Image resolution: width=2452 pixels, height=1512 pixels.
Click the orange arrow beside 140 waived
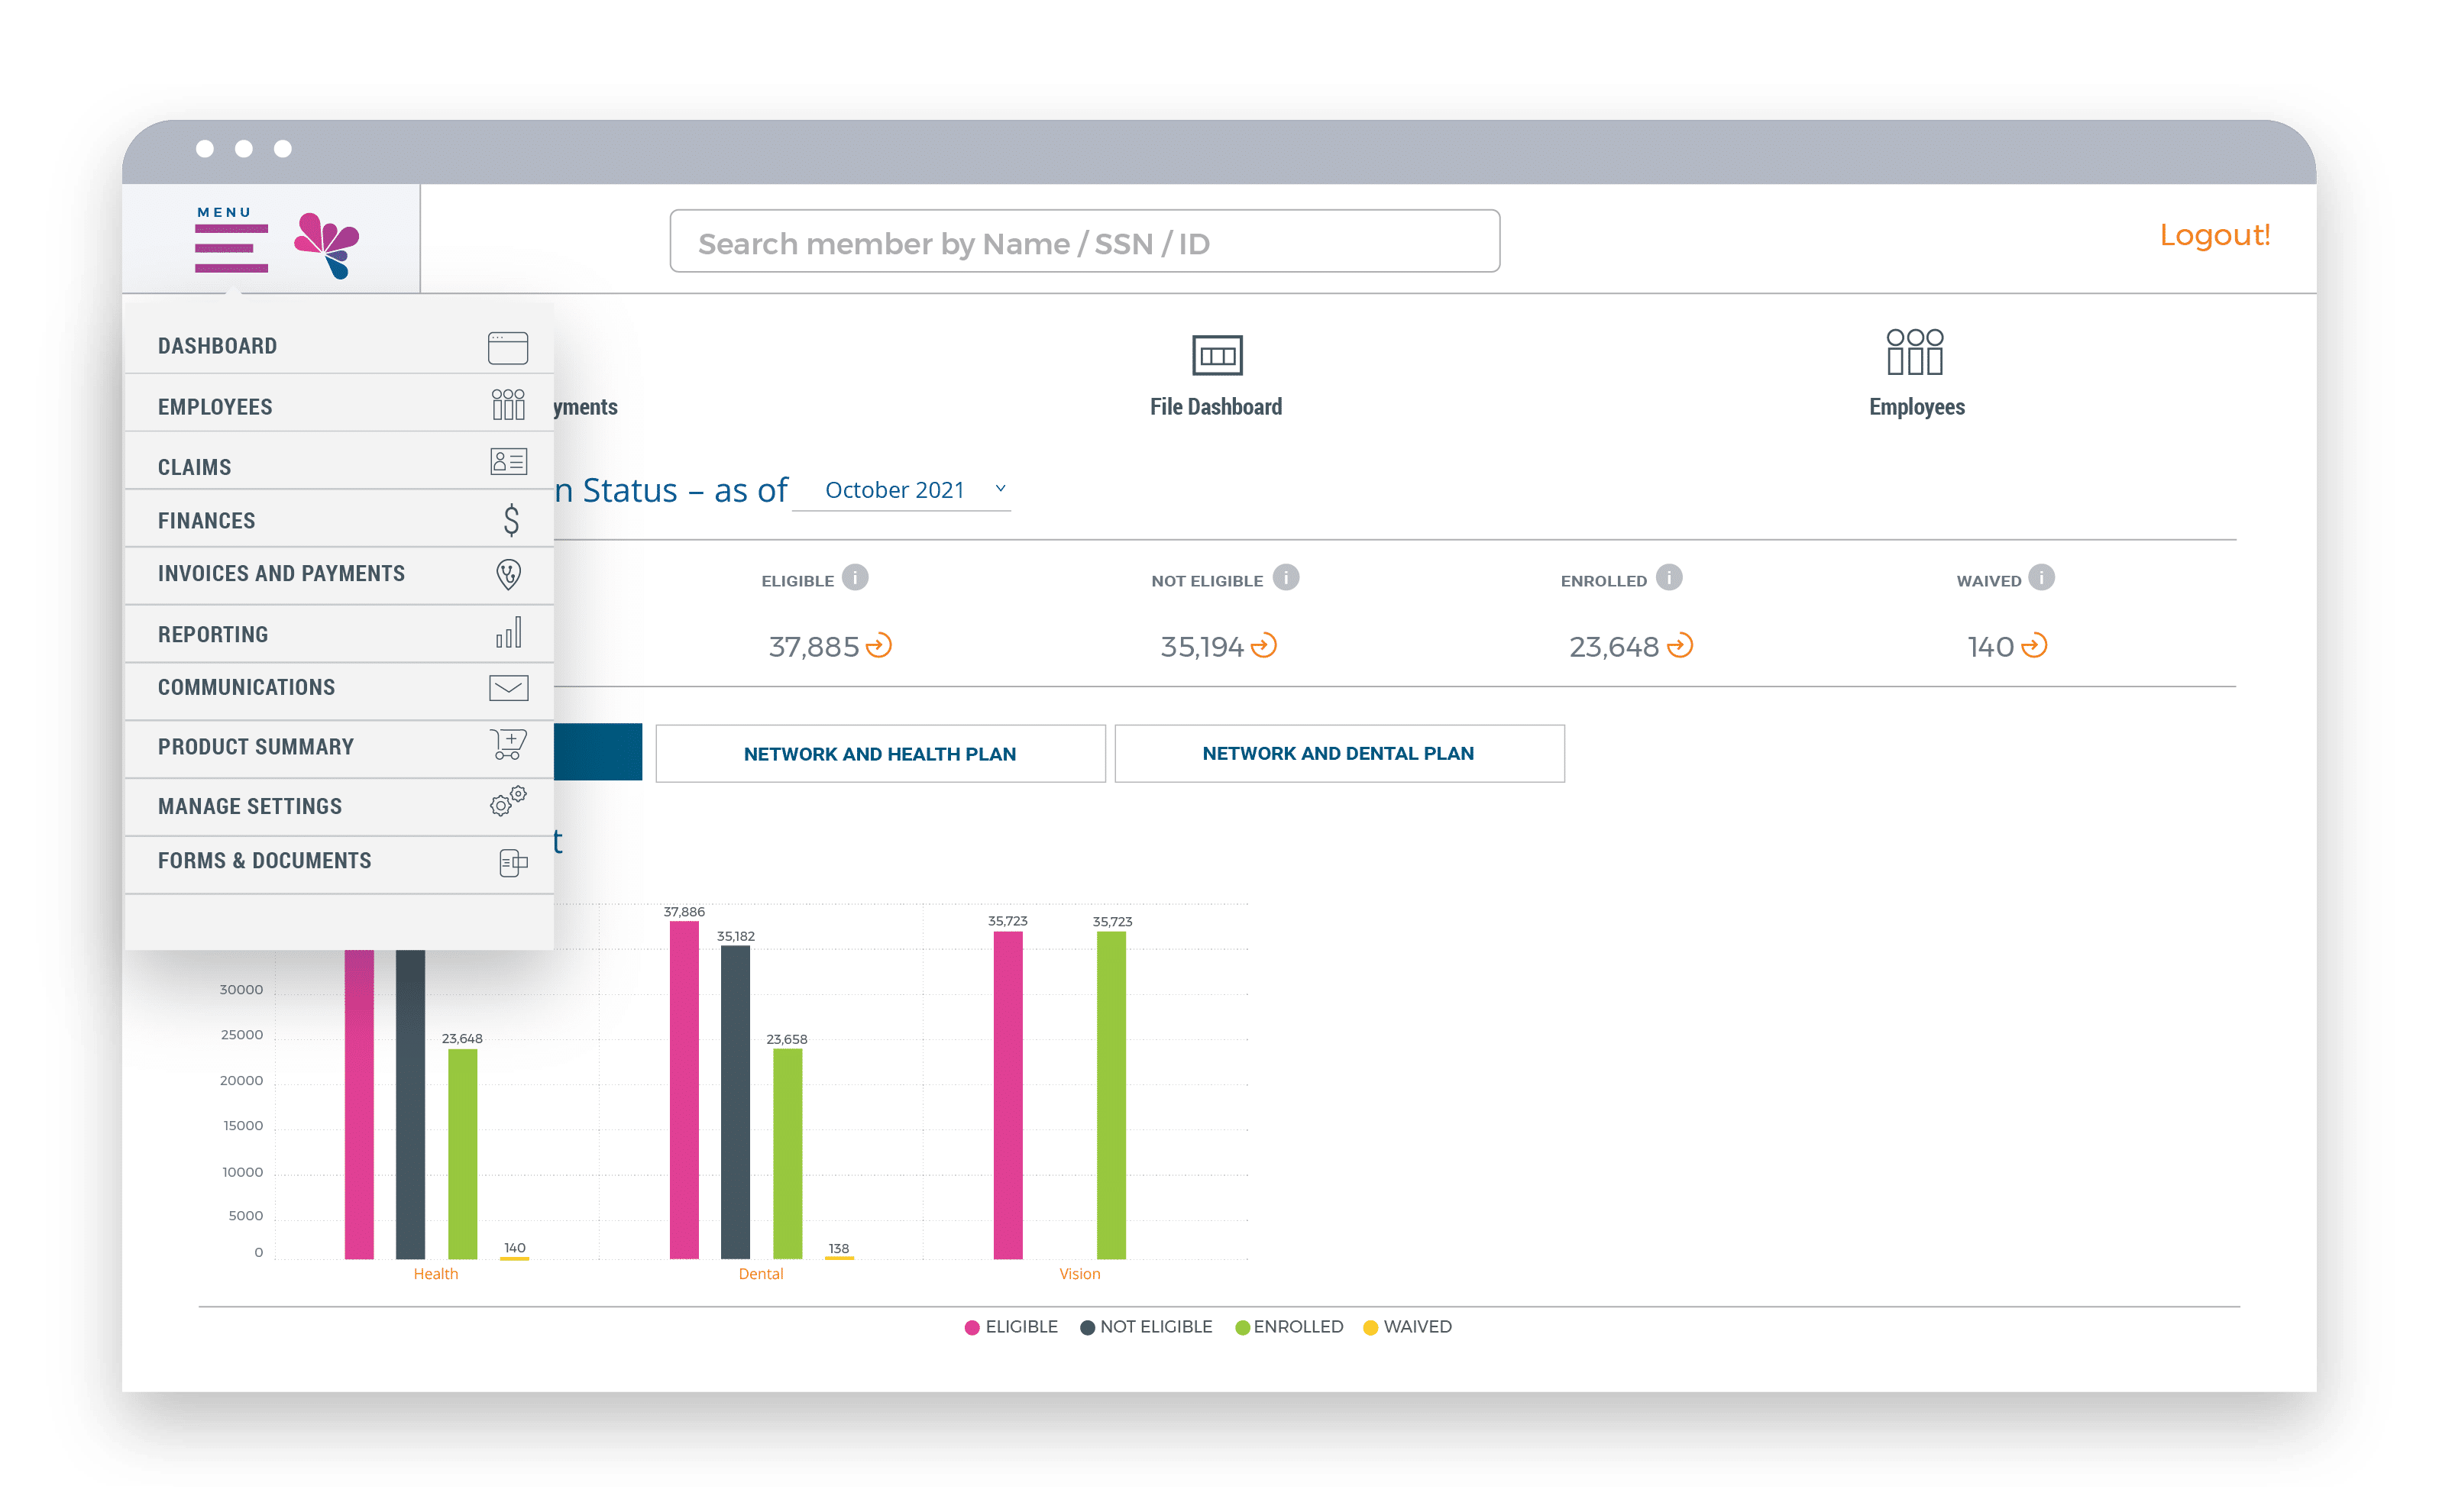point(2034,646)
